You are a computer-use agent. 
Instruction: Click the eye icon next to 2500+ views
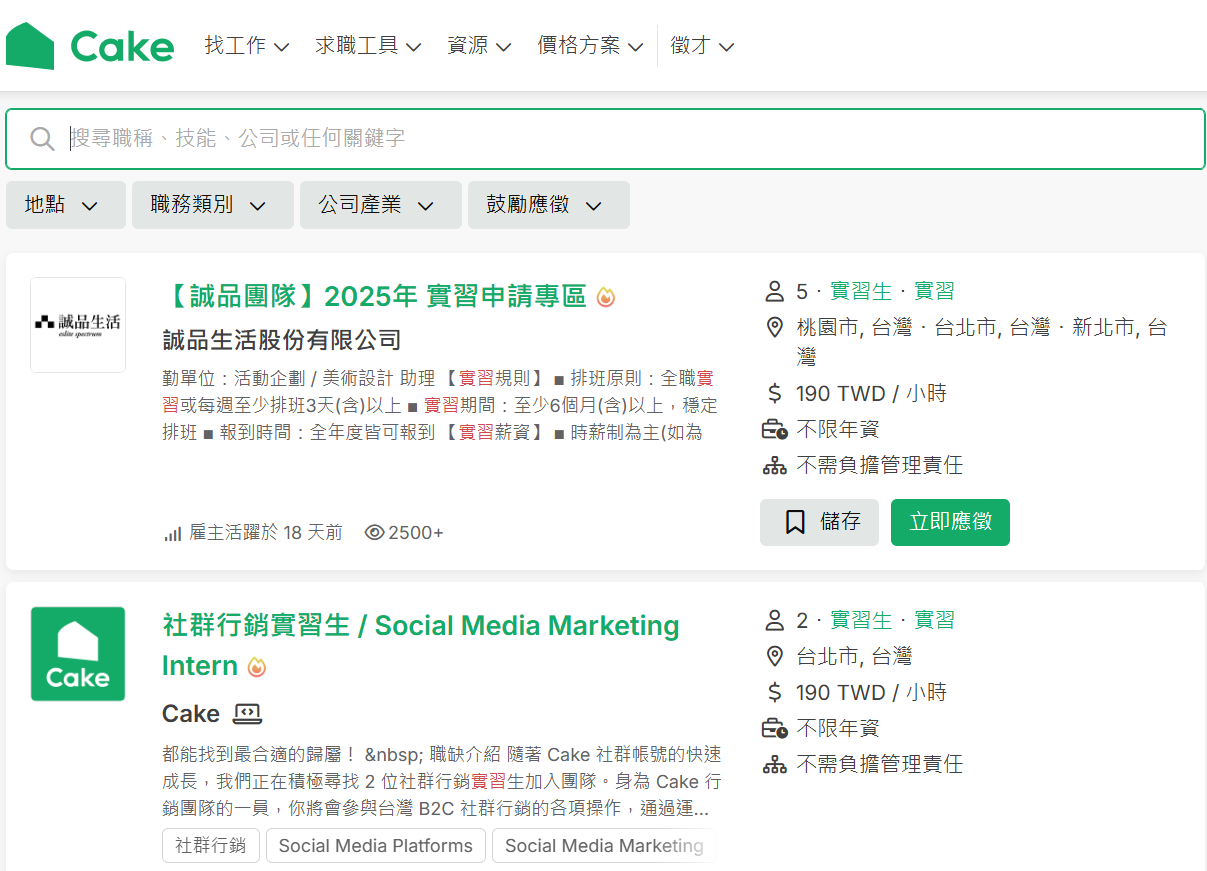(x=375, y=532)
